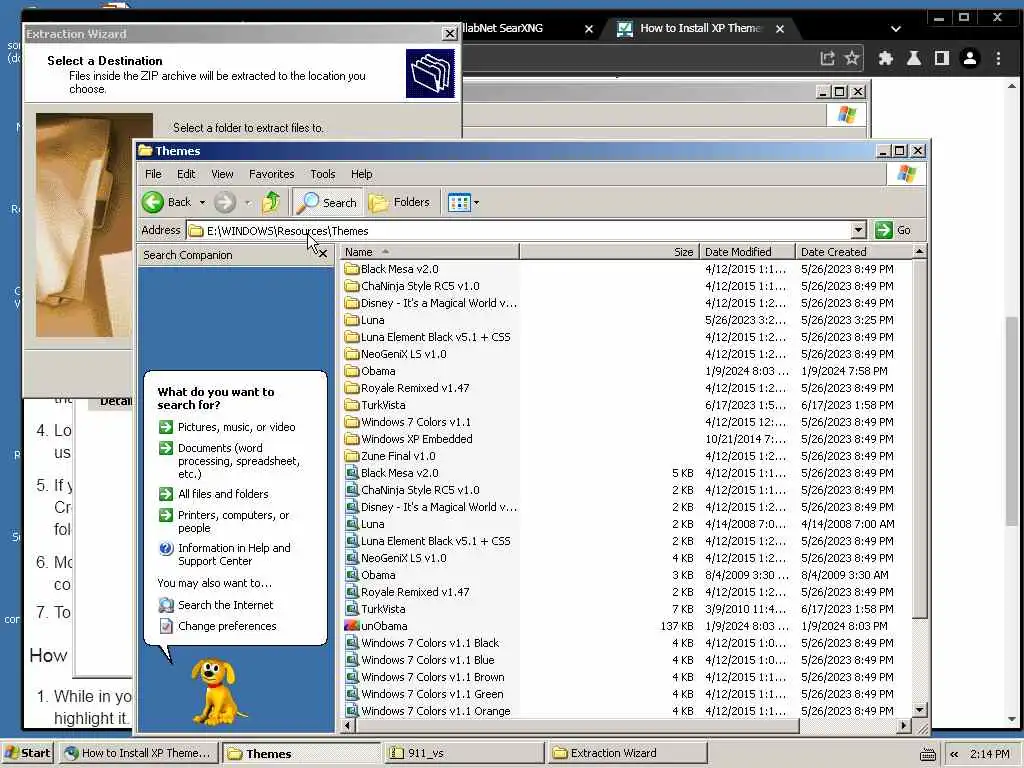The height and width of the screenshot is (768, 1024).
Task: Open the Help menu
Action: tap(361, 174)
